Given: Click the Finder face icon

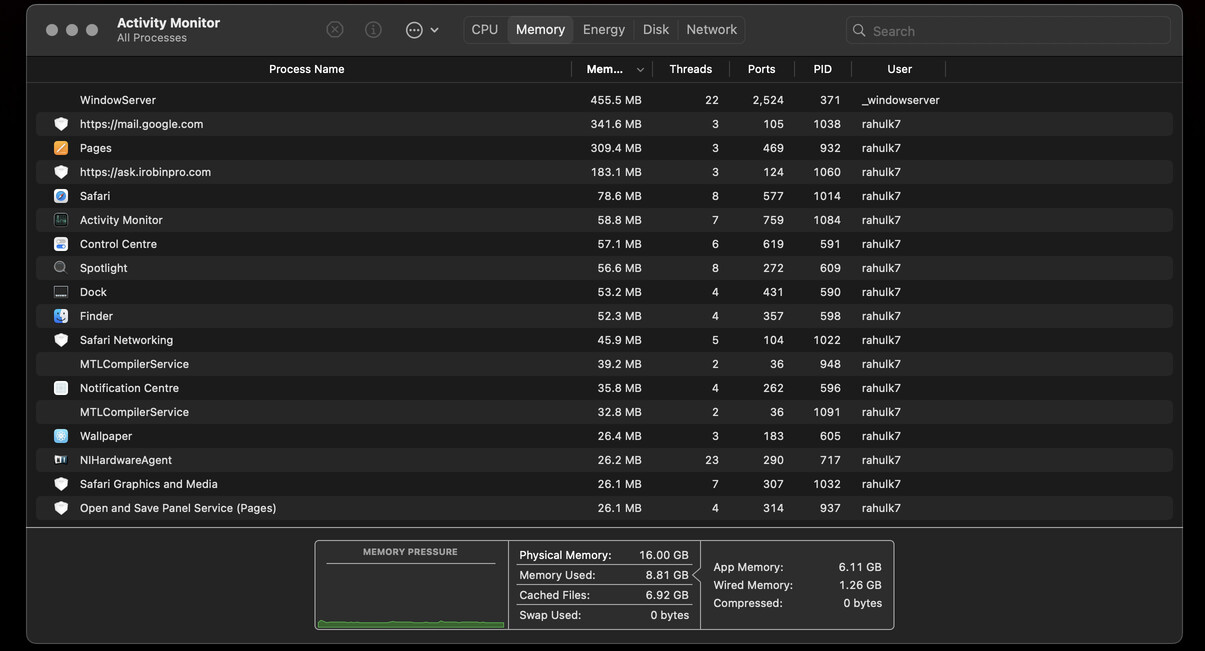Looking at the screenshot, I should 61,316.
